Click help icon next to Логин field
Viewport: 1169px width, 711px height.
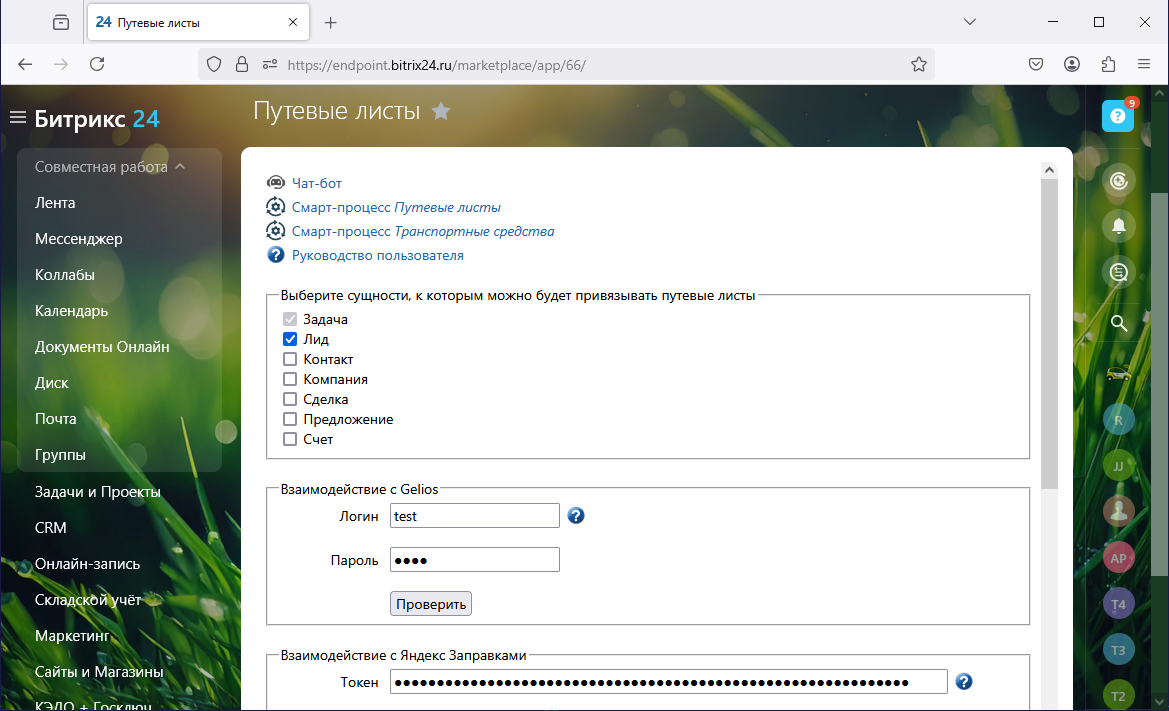576,516
